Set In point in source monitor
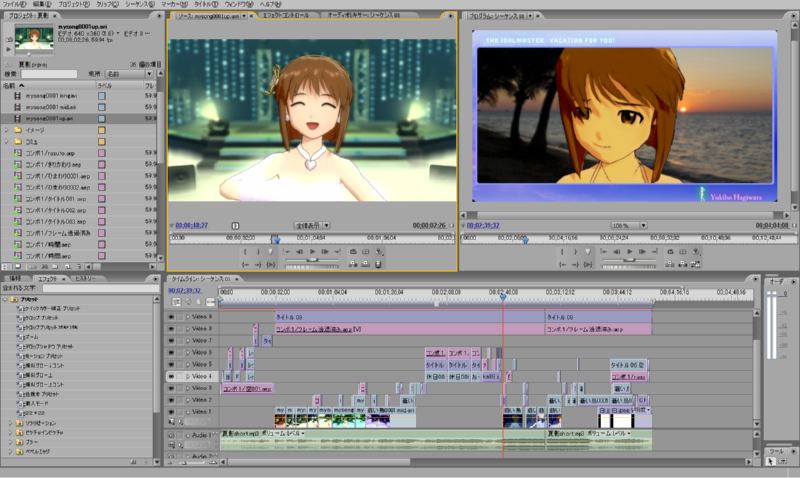The width and height of the screenshot is (800, 478). (245, 251)
